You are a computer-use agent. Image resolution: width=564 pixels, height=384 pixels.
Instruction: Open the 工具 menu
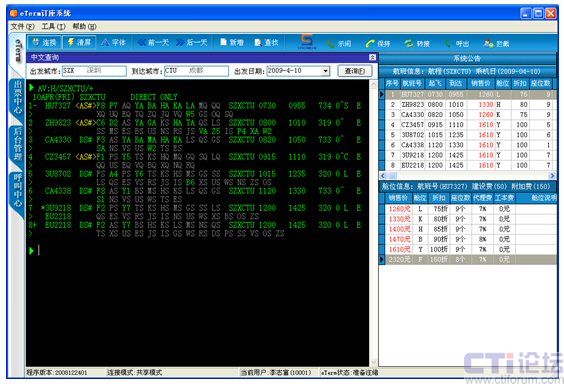(54, 27)
